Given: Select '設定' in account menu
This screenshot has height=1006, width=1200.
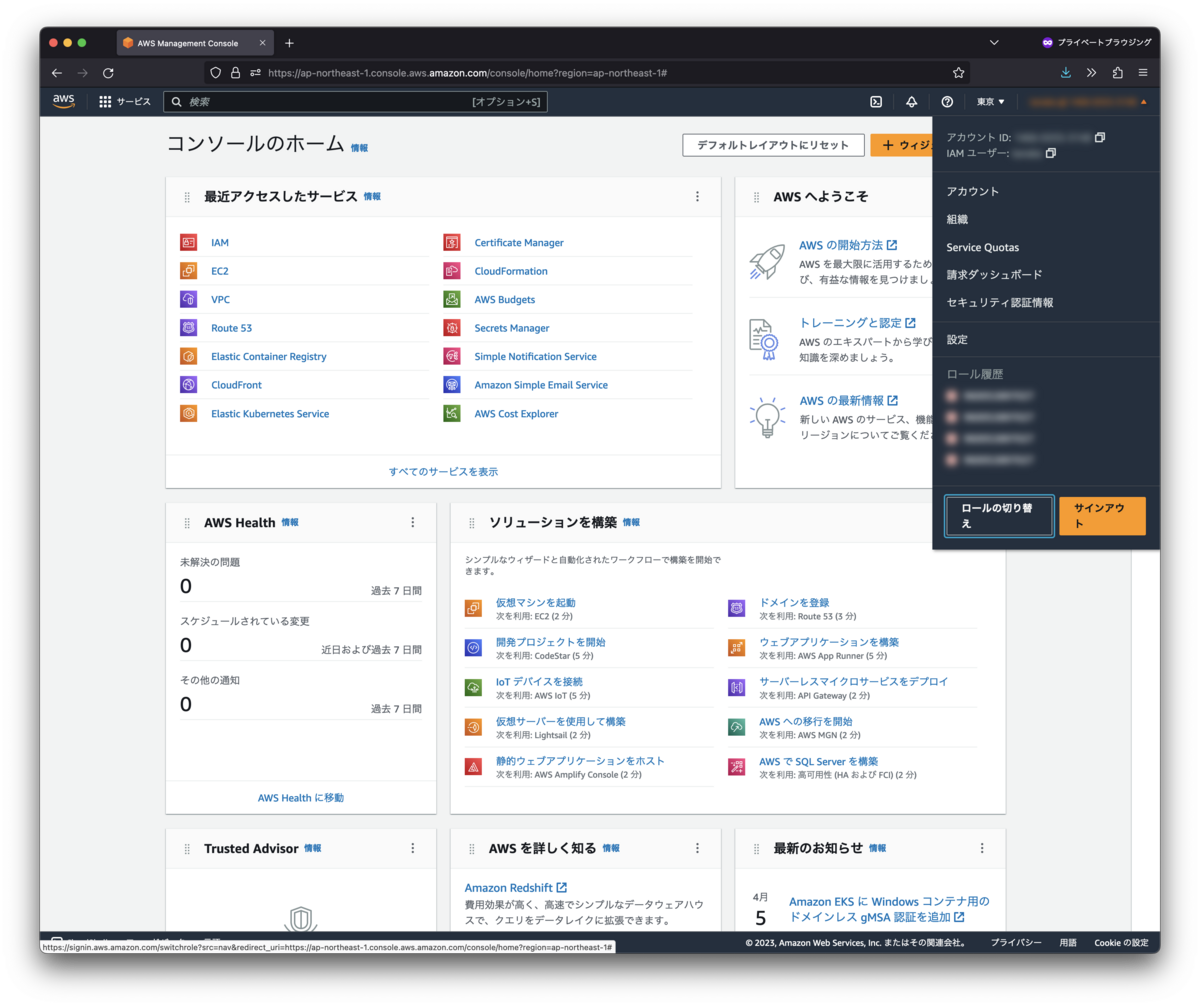Looking at the screenshot, I should tap(957, 340).
